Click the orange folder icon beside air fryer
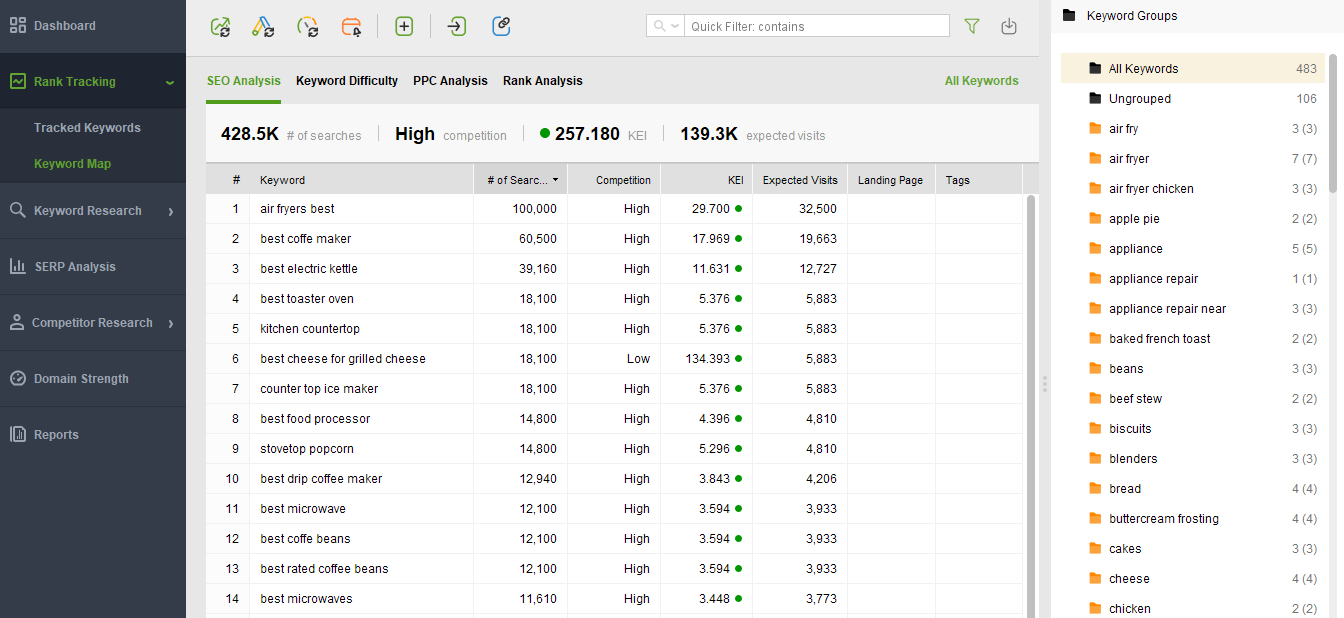 click(1095, 159)
